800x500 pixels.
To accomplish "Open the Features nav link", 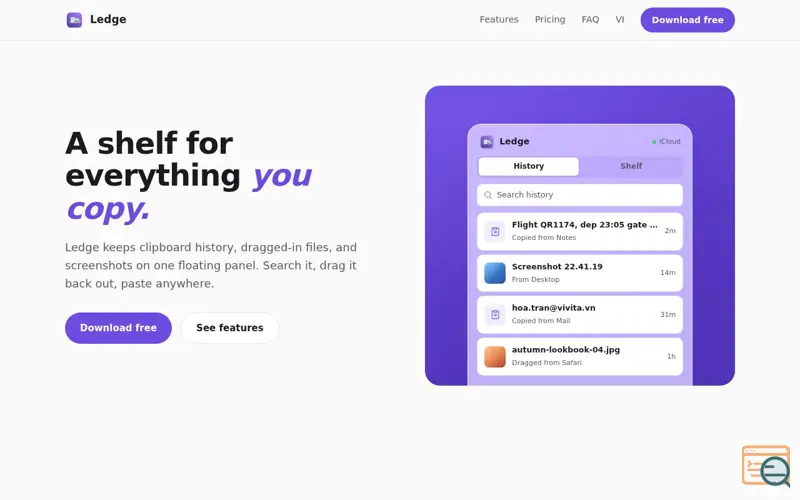I will [498, 19].
